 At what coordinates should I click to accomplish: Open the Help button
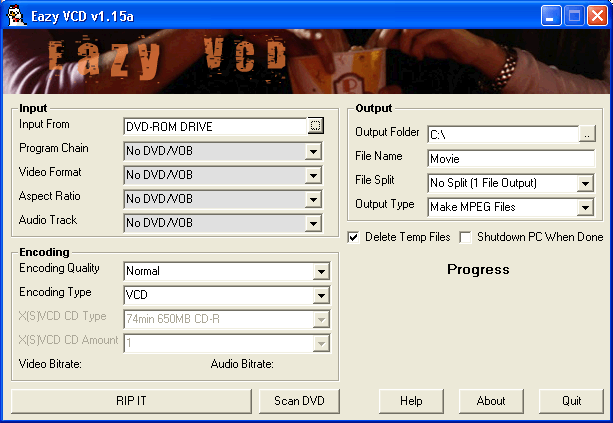click(411, 401)
